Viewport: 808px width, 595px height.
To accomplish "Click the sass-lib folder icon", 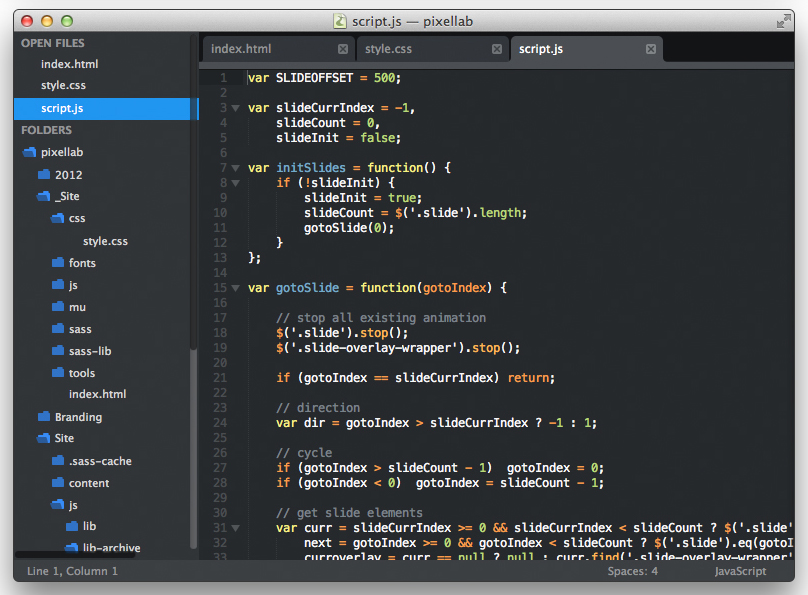I will pyautogui.click(x=57, y=351).
